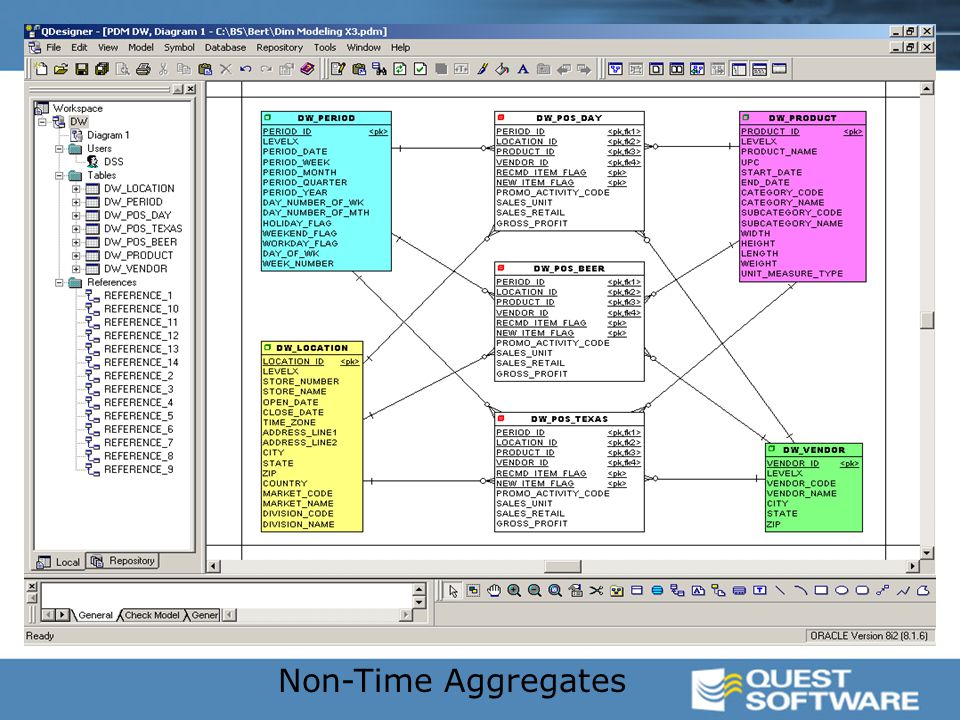Click the Print toolbar icon
The image size is (960, 720).
tap(143, 69)
